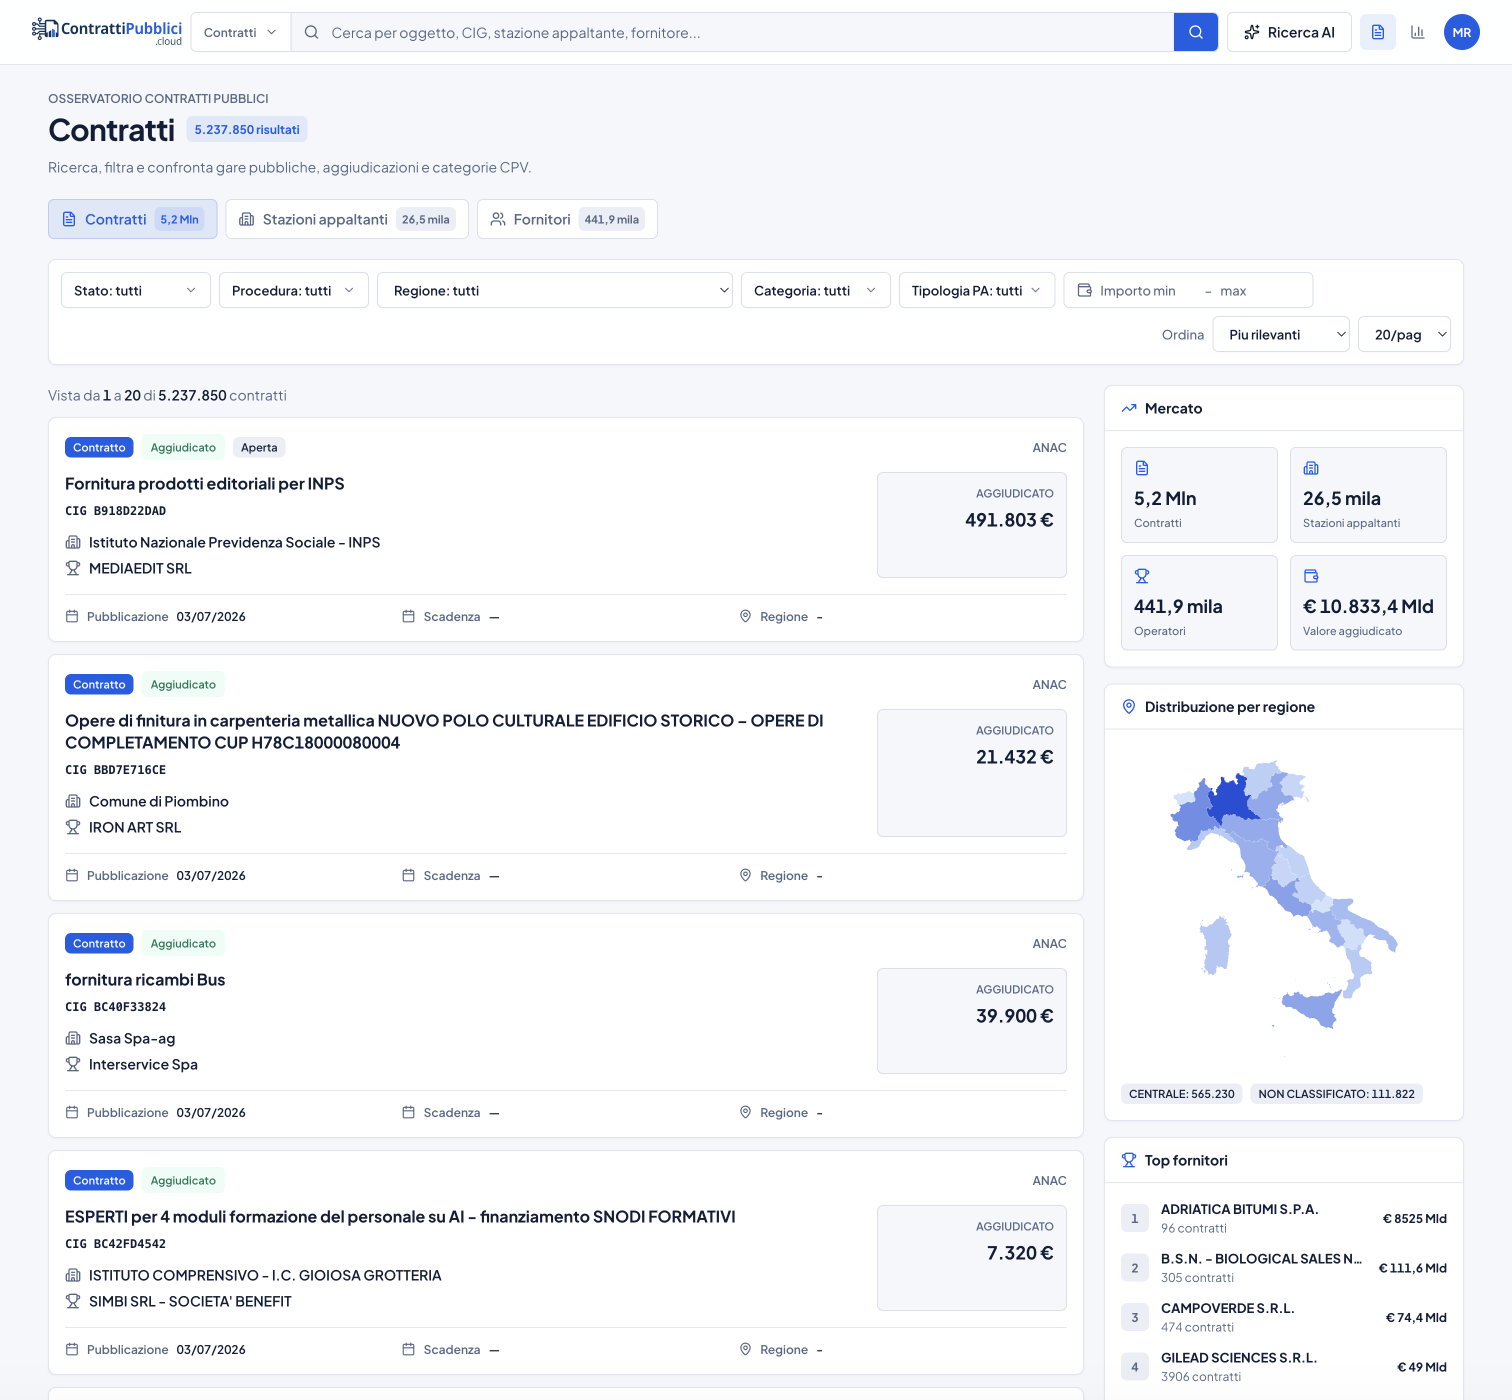The width and height of the screenshot is (1512, 1400).
Task: Click the building icon in Stazioni appaltanti card
Action: tap(1311, 468)
